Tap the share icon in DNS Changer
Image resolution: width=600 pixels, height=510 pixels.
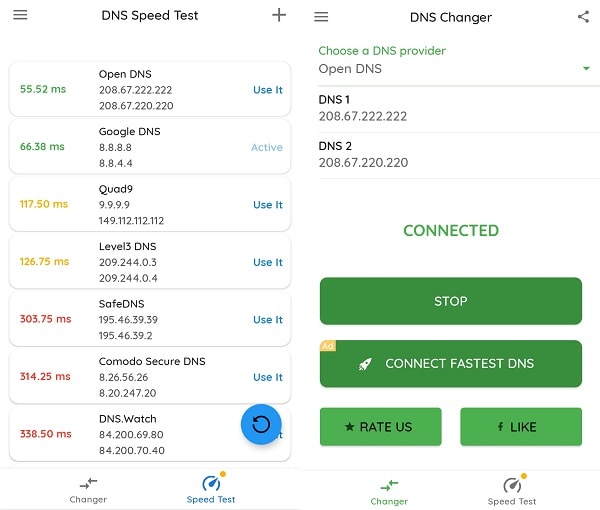pyautogui.click(x=583, y=16)
